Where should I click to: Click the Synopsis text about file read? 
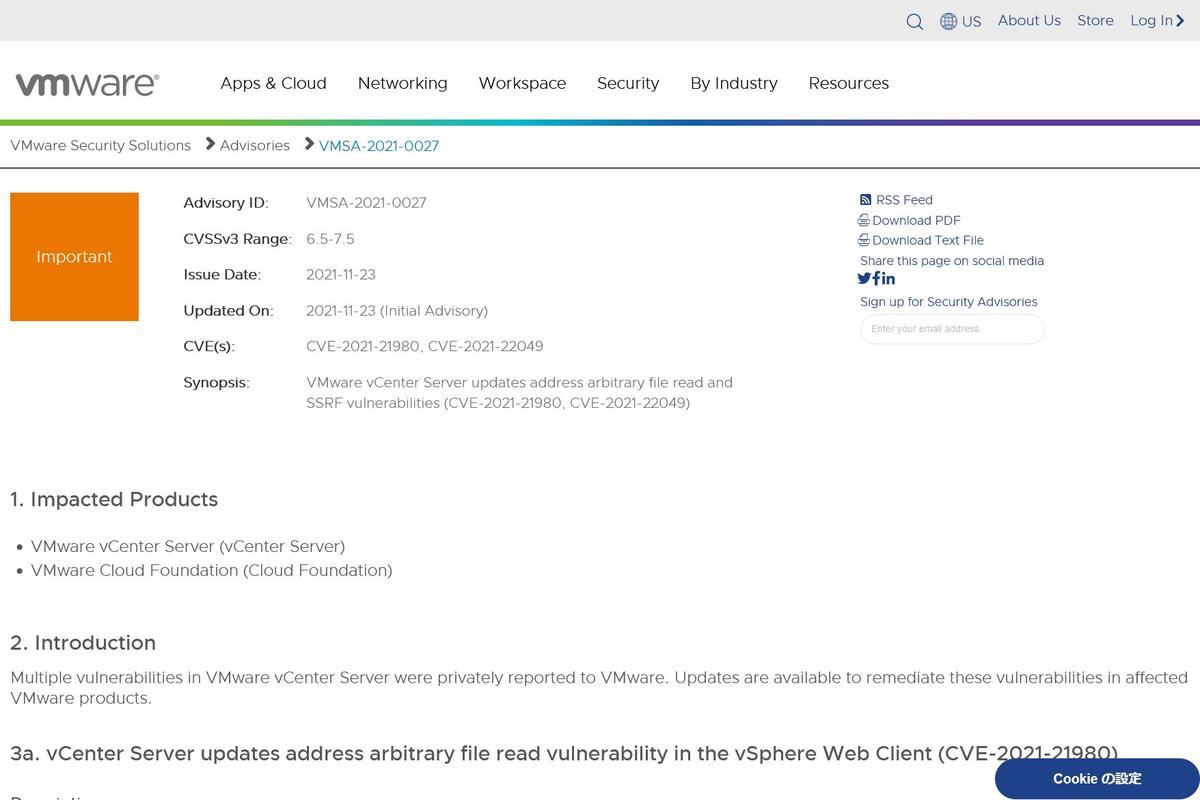(x=519, y=393)
